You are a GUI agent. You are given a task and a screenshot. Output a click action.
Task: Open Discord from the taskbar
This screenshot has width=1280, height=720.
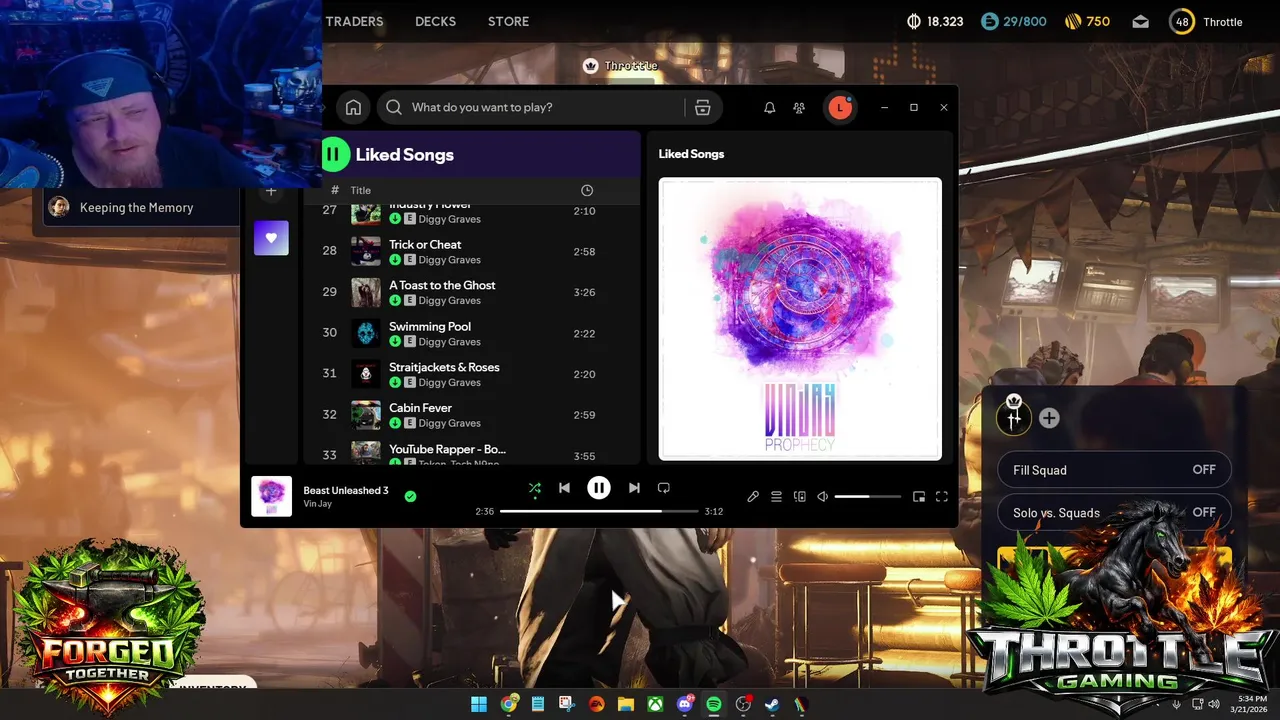click(x=685, y=704)
